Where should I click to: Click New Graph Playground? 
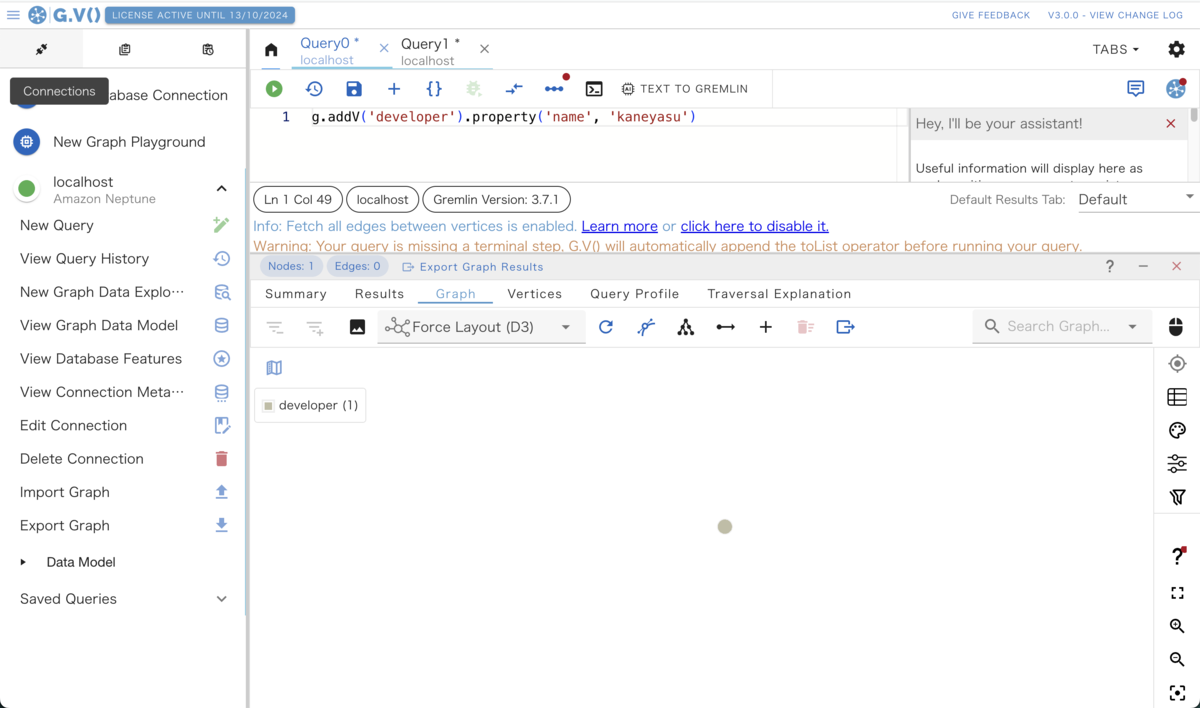coord(129,142)
